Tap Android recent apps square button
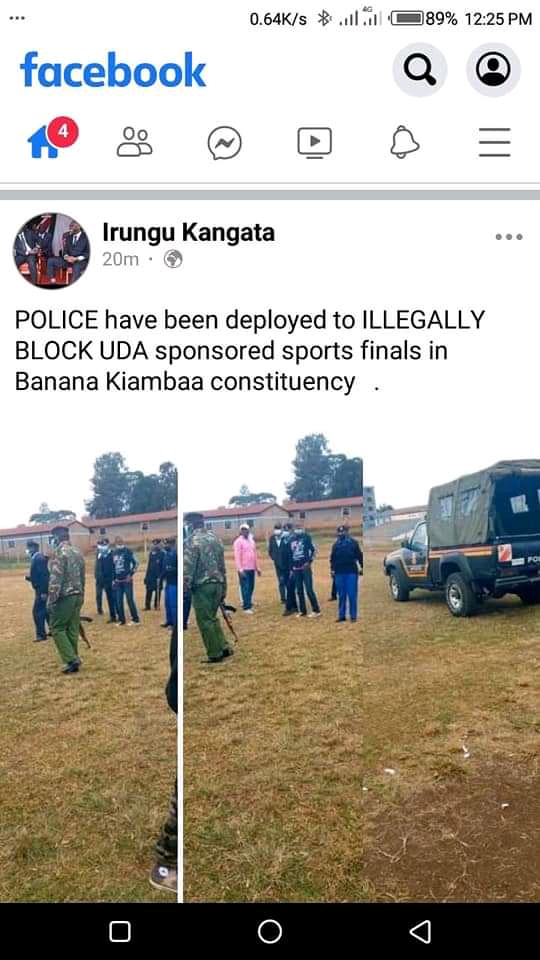 120,932
